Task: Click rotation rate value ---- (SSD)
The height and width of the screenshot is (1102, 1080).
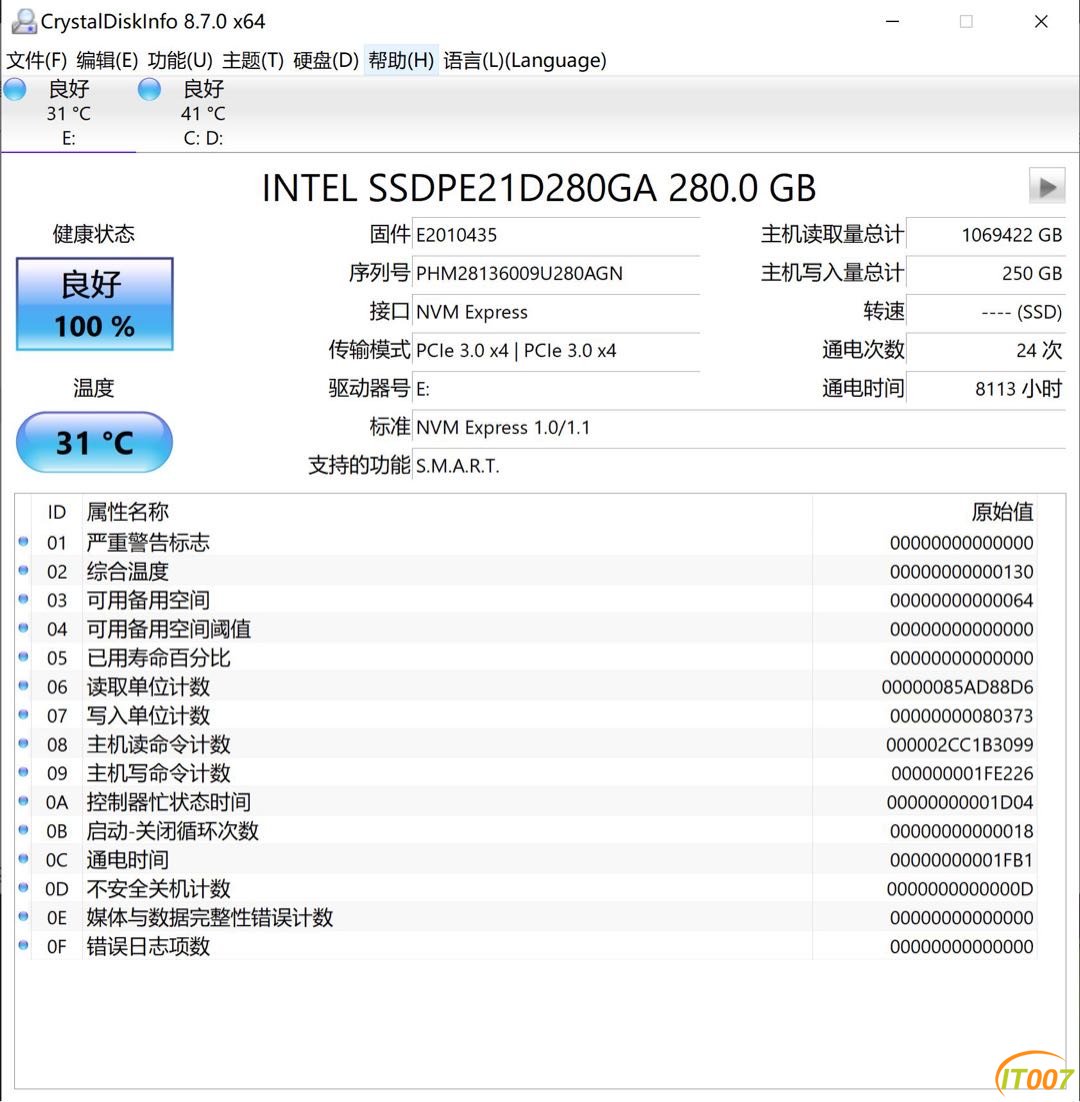Action: [987, 312]
